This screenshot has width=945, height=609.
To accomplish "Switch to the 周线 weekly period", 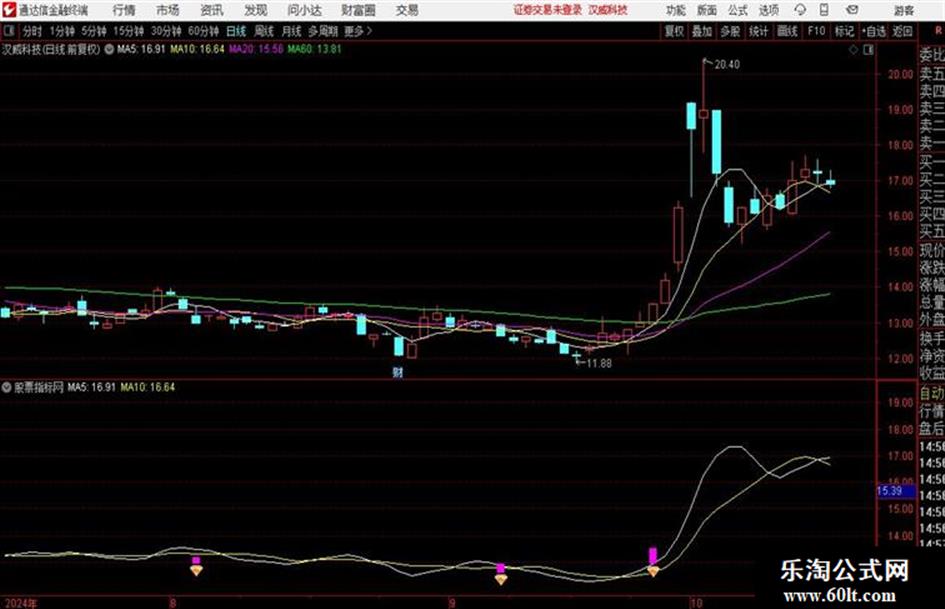I will click(264, 31).
